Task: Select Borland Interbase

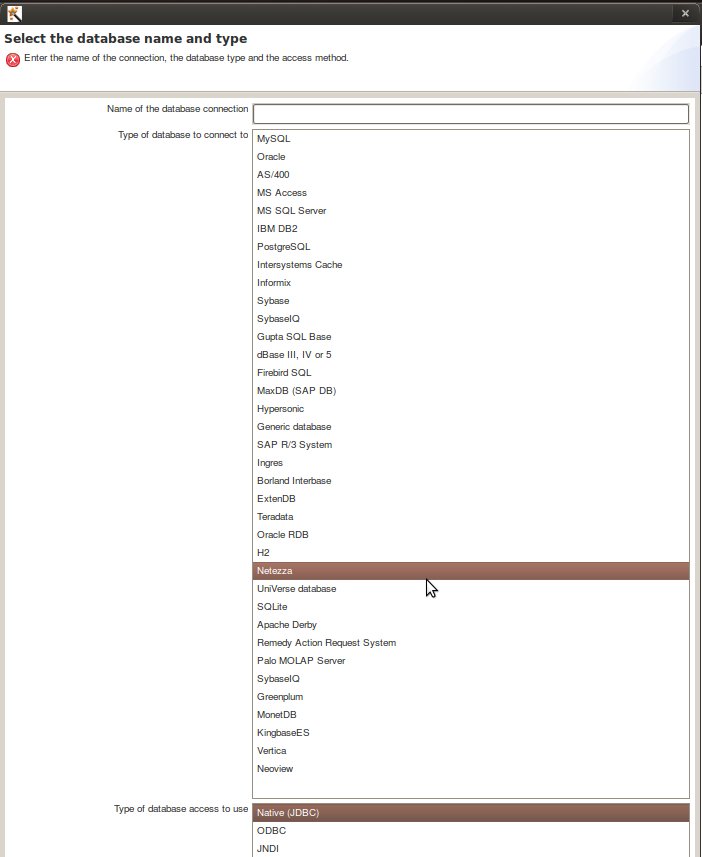Action: [x=471, y=482]
